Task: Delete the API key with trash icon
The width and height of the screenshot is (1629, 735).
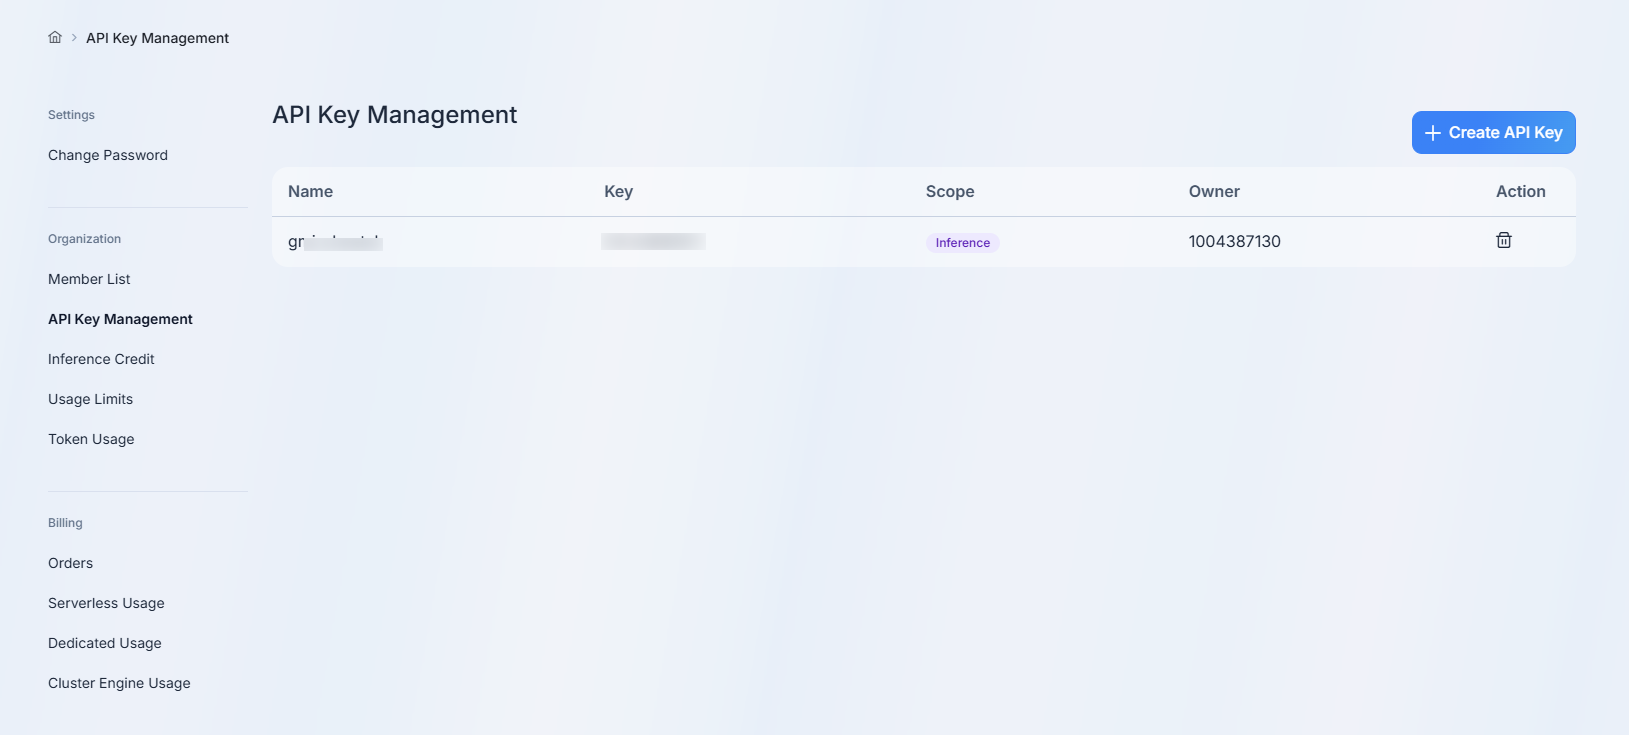Action: point(1503,240)
